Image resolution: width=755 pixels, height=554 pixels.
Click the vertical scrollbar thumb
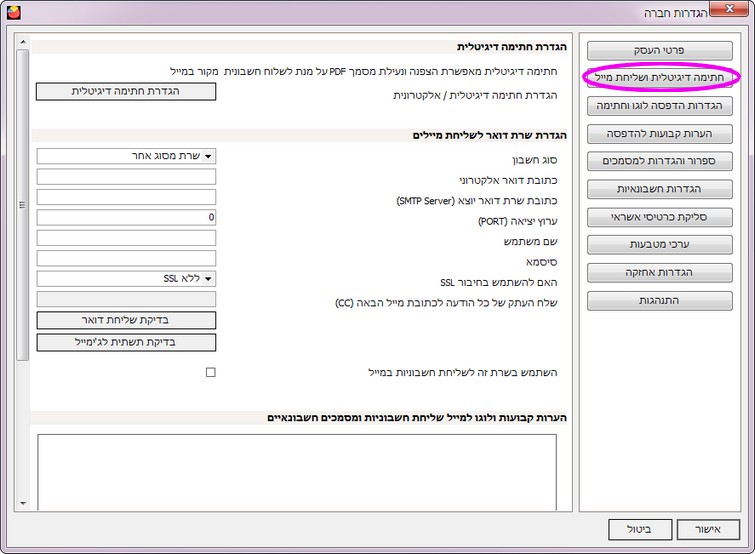23,205
